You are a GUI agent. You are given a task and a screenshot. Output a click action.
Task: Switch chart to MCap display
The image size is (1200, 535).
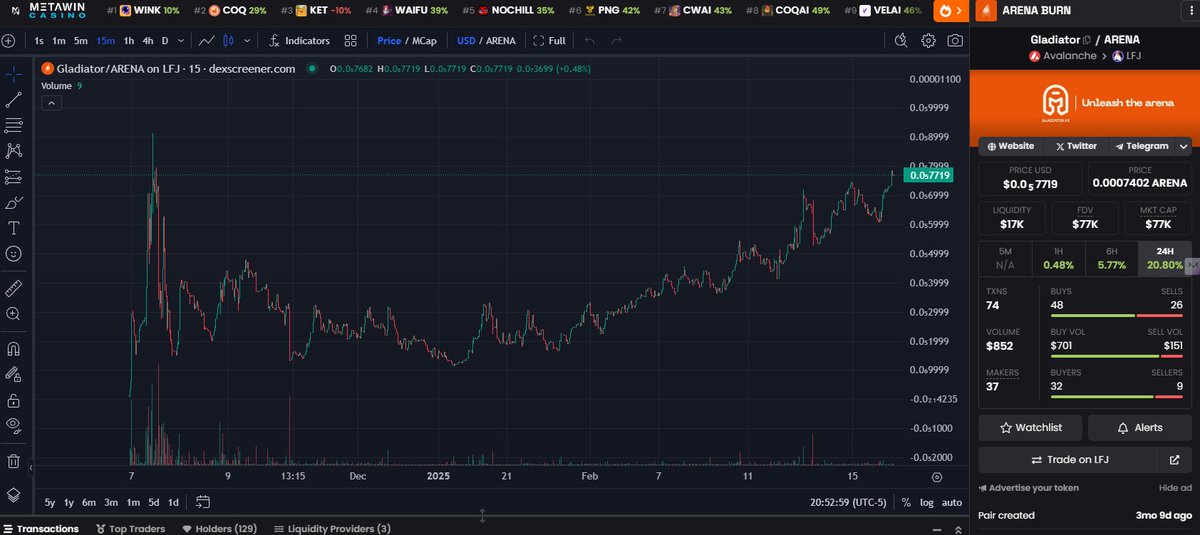(x=424, y=41)
